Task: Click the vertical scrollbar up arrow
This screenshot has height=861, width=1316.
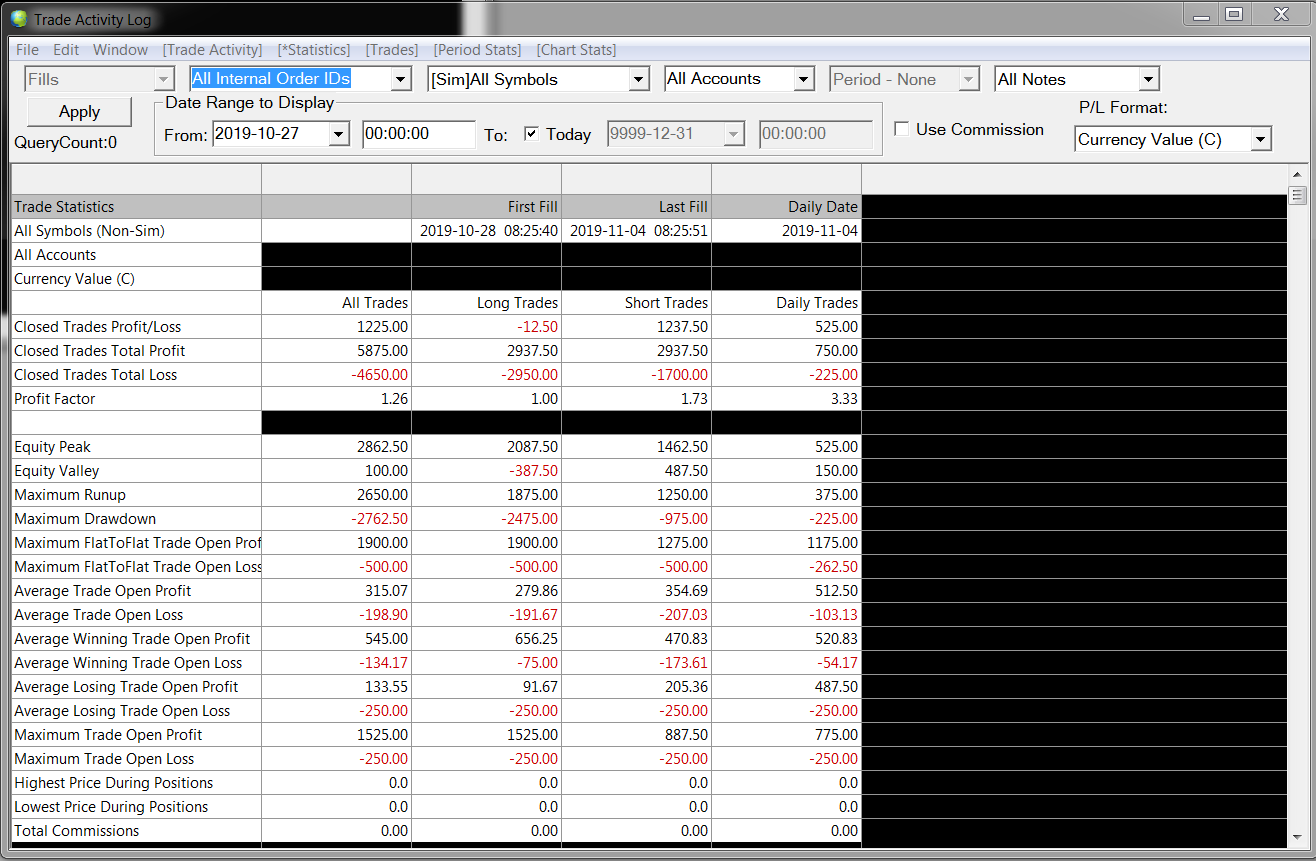Action: pos(1298,175)
